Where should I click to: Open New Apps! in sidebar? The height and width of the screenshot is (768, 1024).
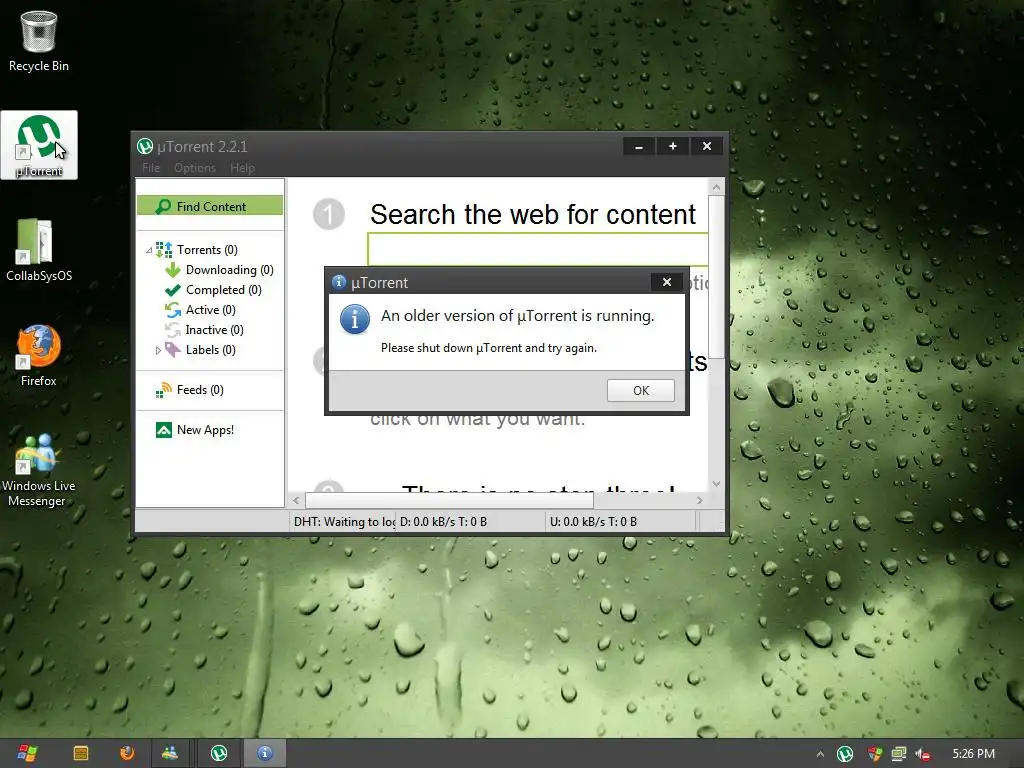click(205, 430)
